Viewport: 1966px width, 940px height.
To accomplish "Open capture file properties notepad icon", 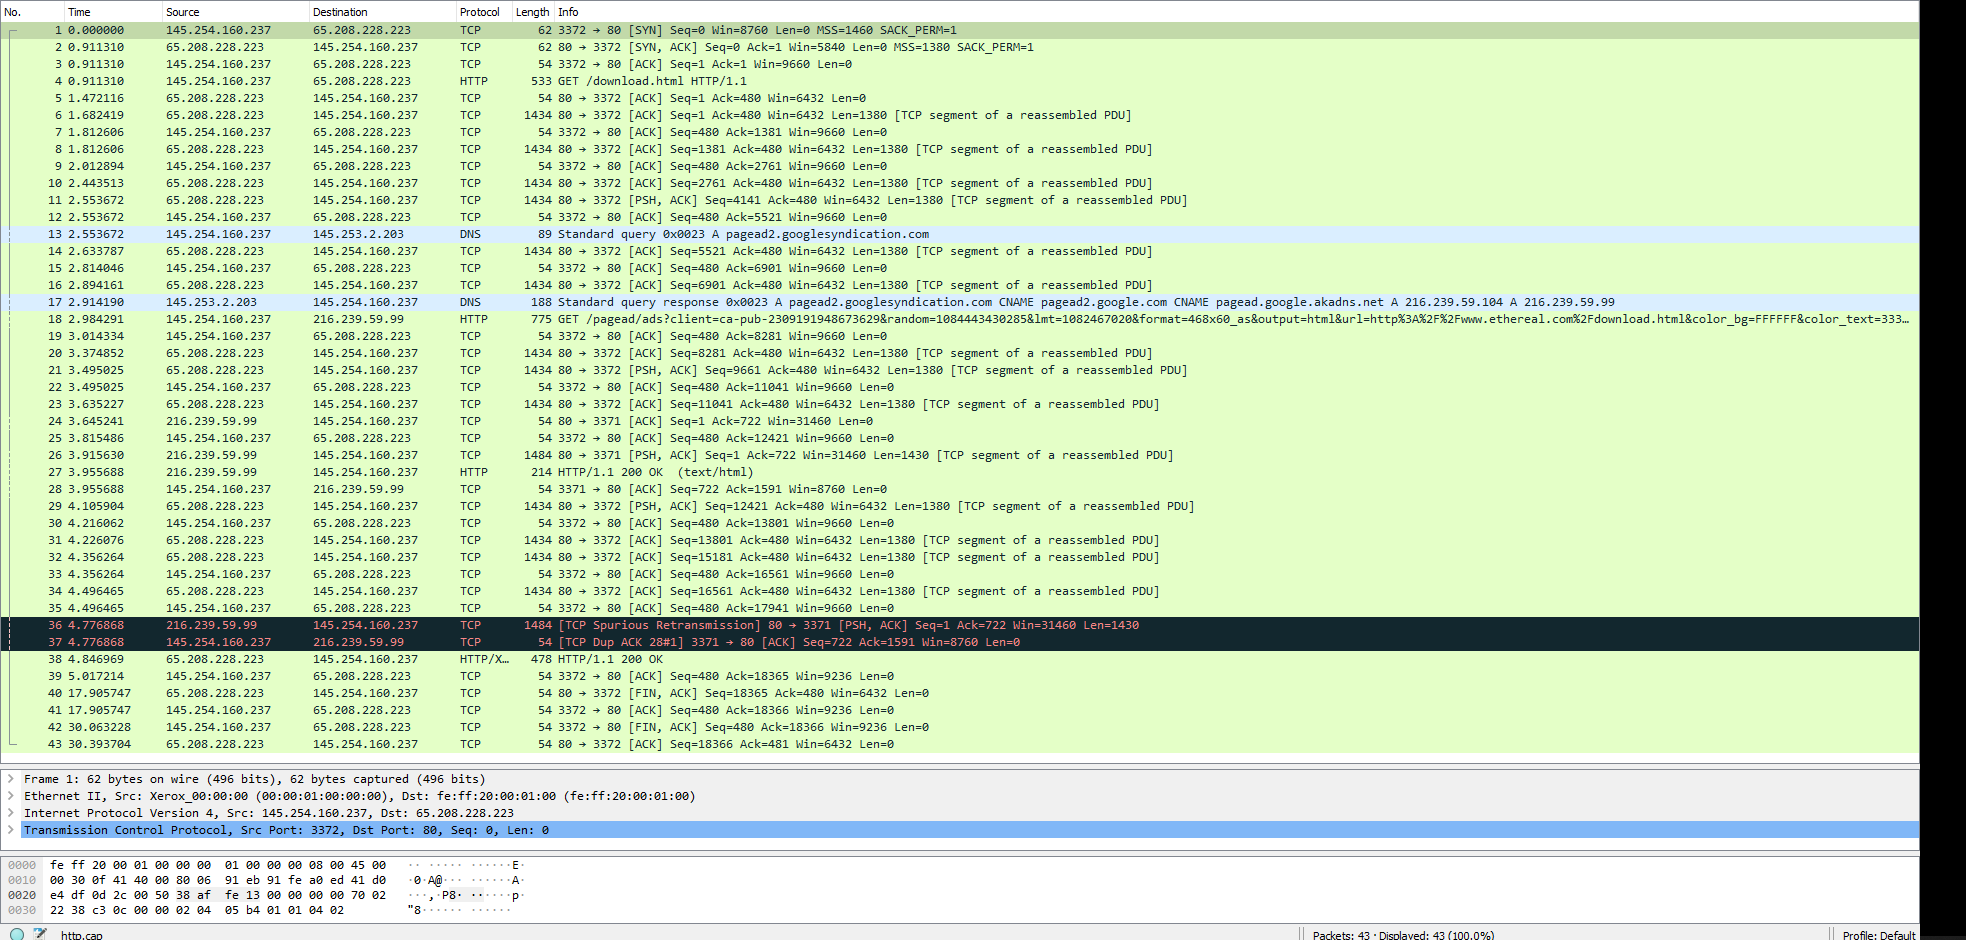I will coord(40,934).
